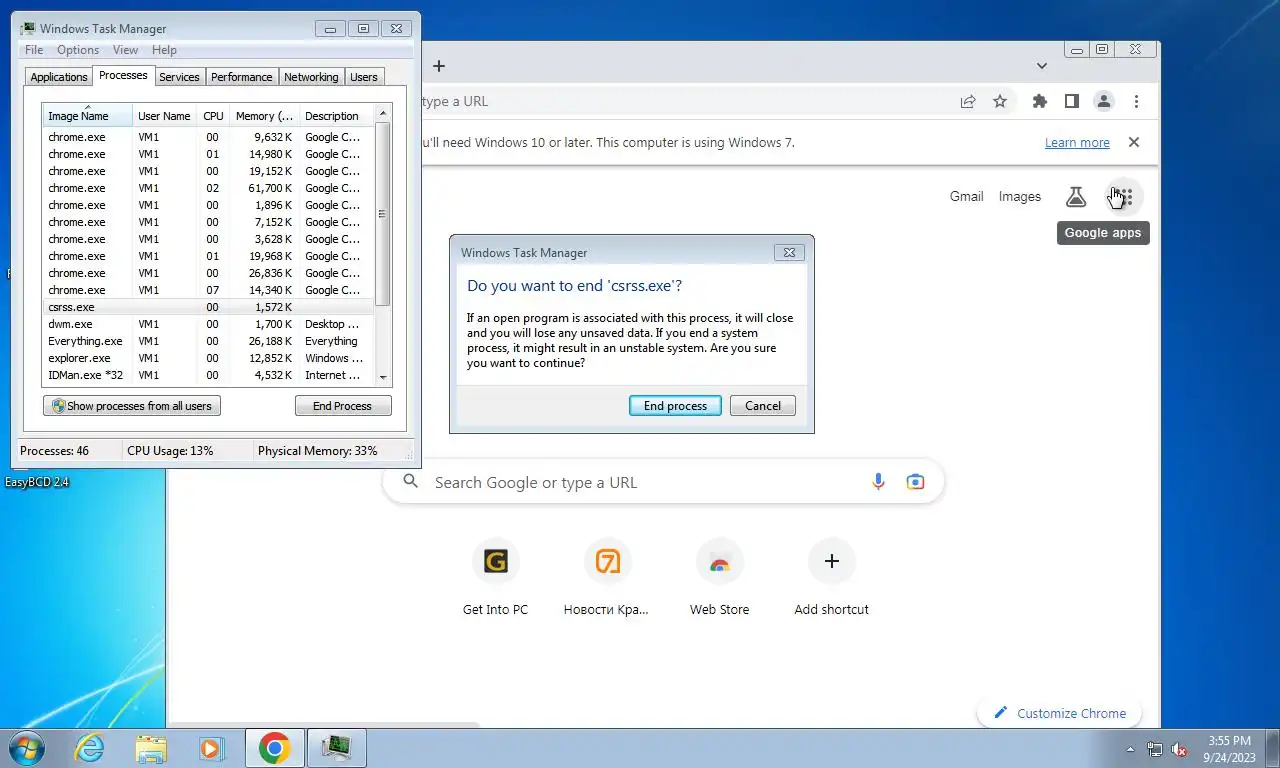Sort processes by Description column
The image size is (1280, 768).
click(x=336, y=115)
